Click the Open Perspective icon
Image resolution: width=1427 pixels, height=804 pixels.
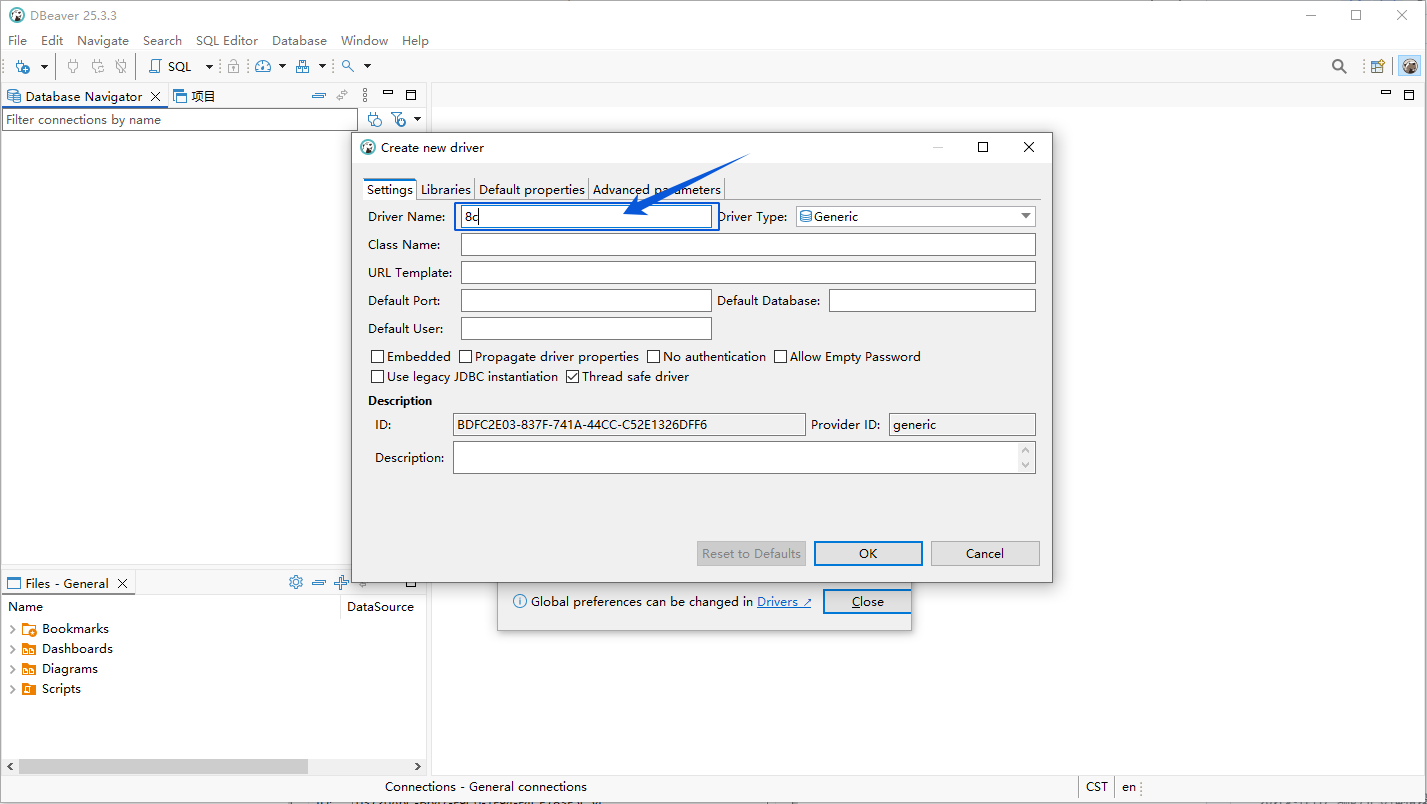(x=1378, y=66)
